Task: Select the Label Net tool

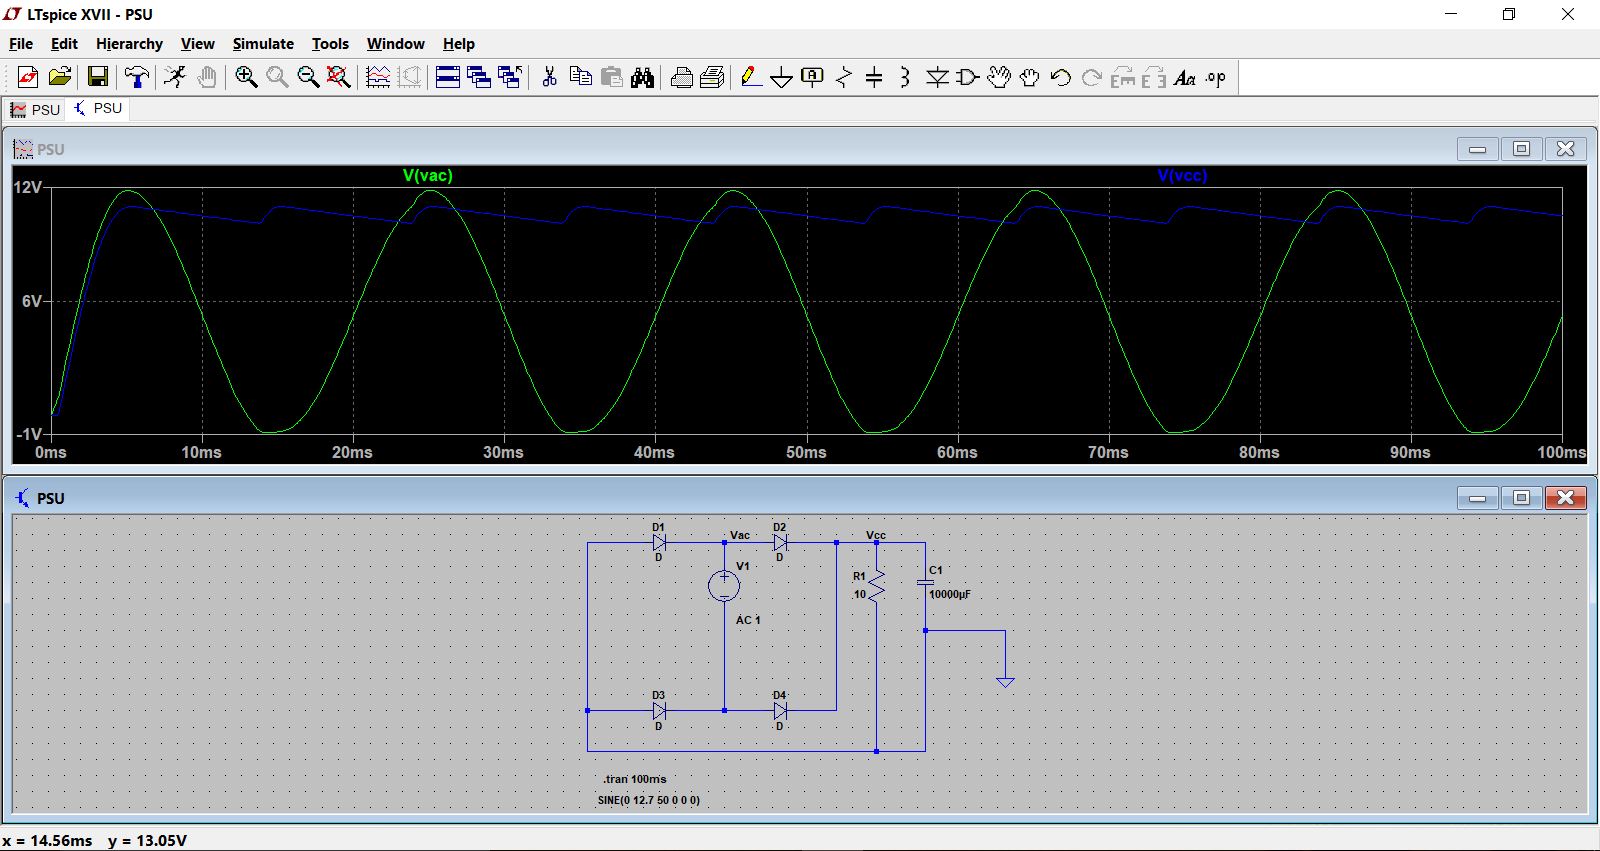Action: pyautogui.click(x=813, y=77)
